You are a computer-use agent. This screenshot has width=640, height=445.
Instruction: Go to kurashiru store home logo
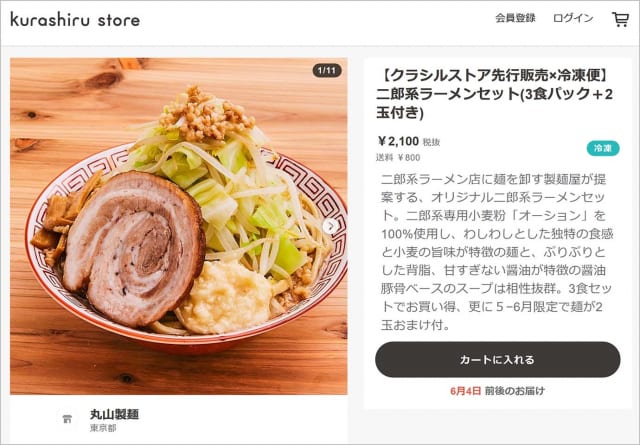[x=75, y=19]
